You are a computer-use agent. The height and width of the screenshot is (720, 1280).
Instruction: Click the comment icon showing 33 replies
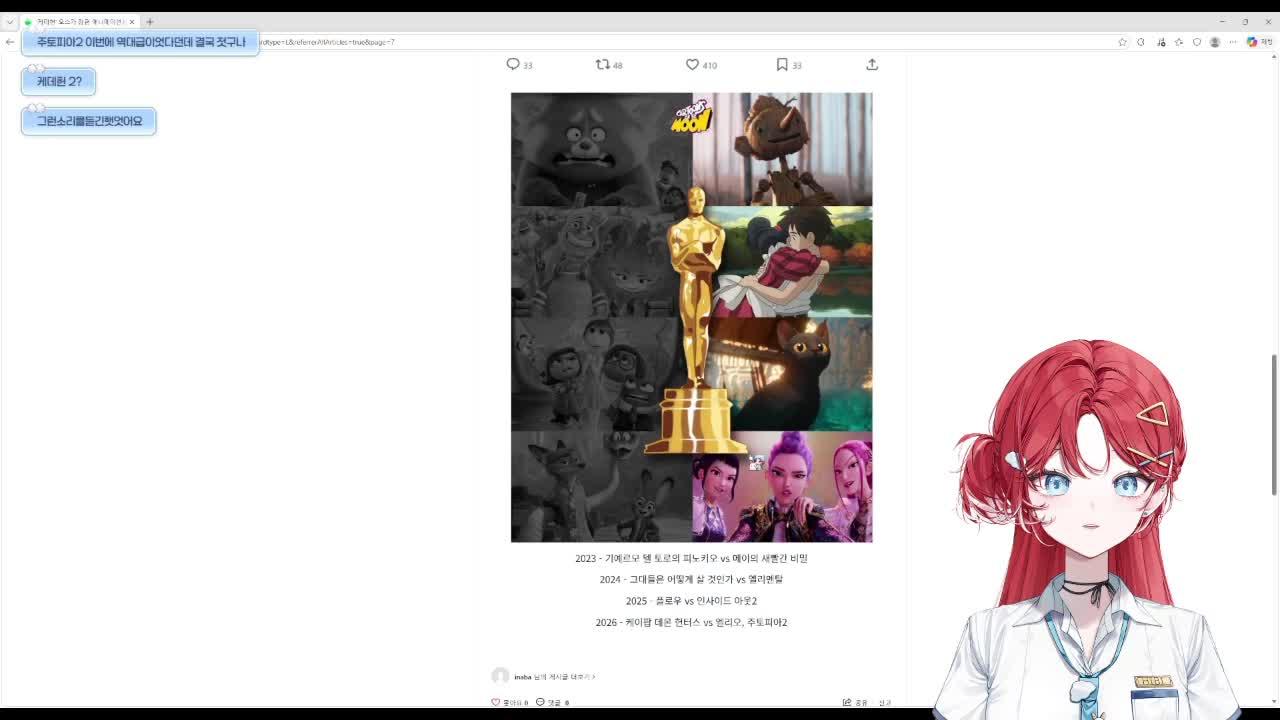coord(511,64)
